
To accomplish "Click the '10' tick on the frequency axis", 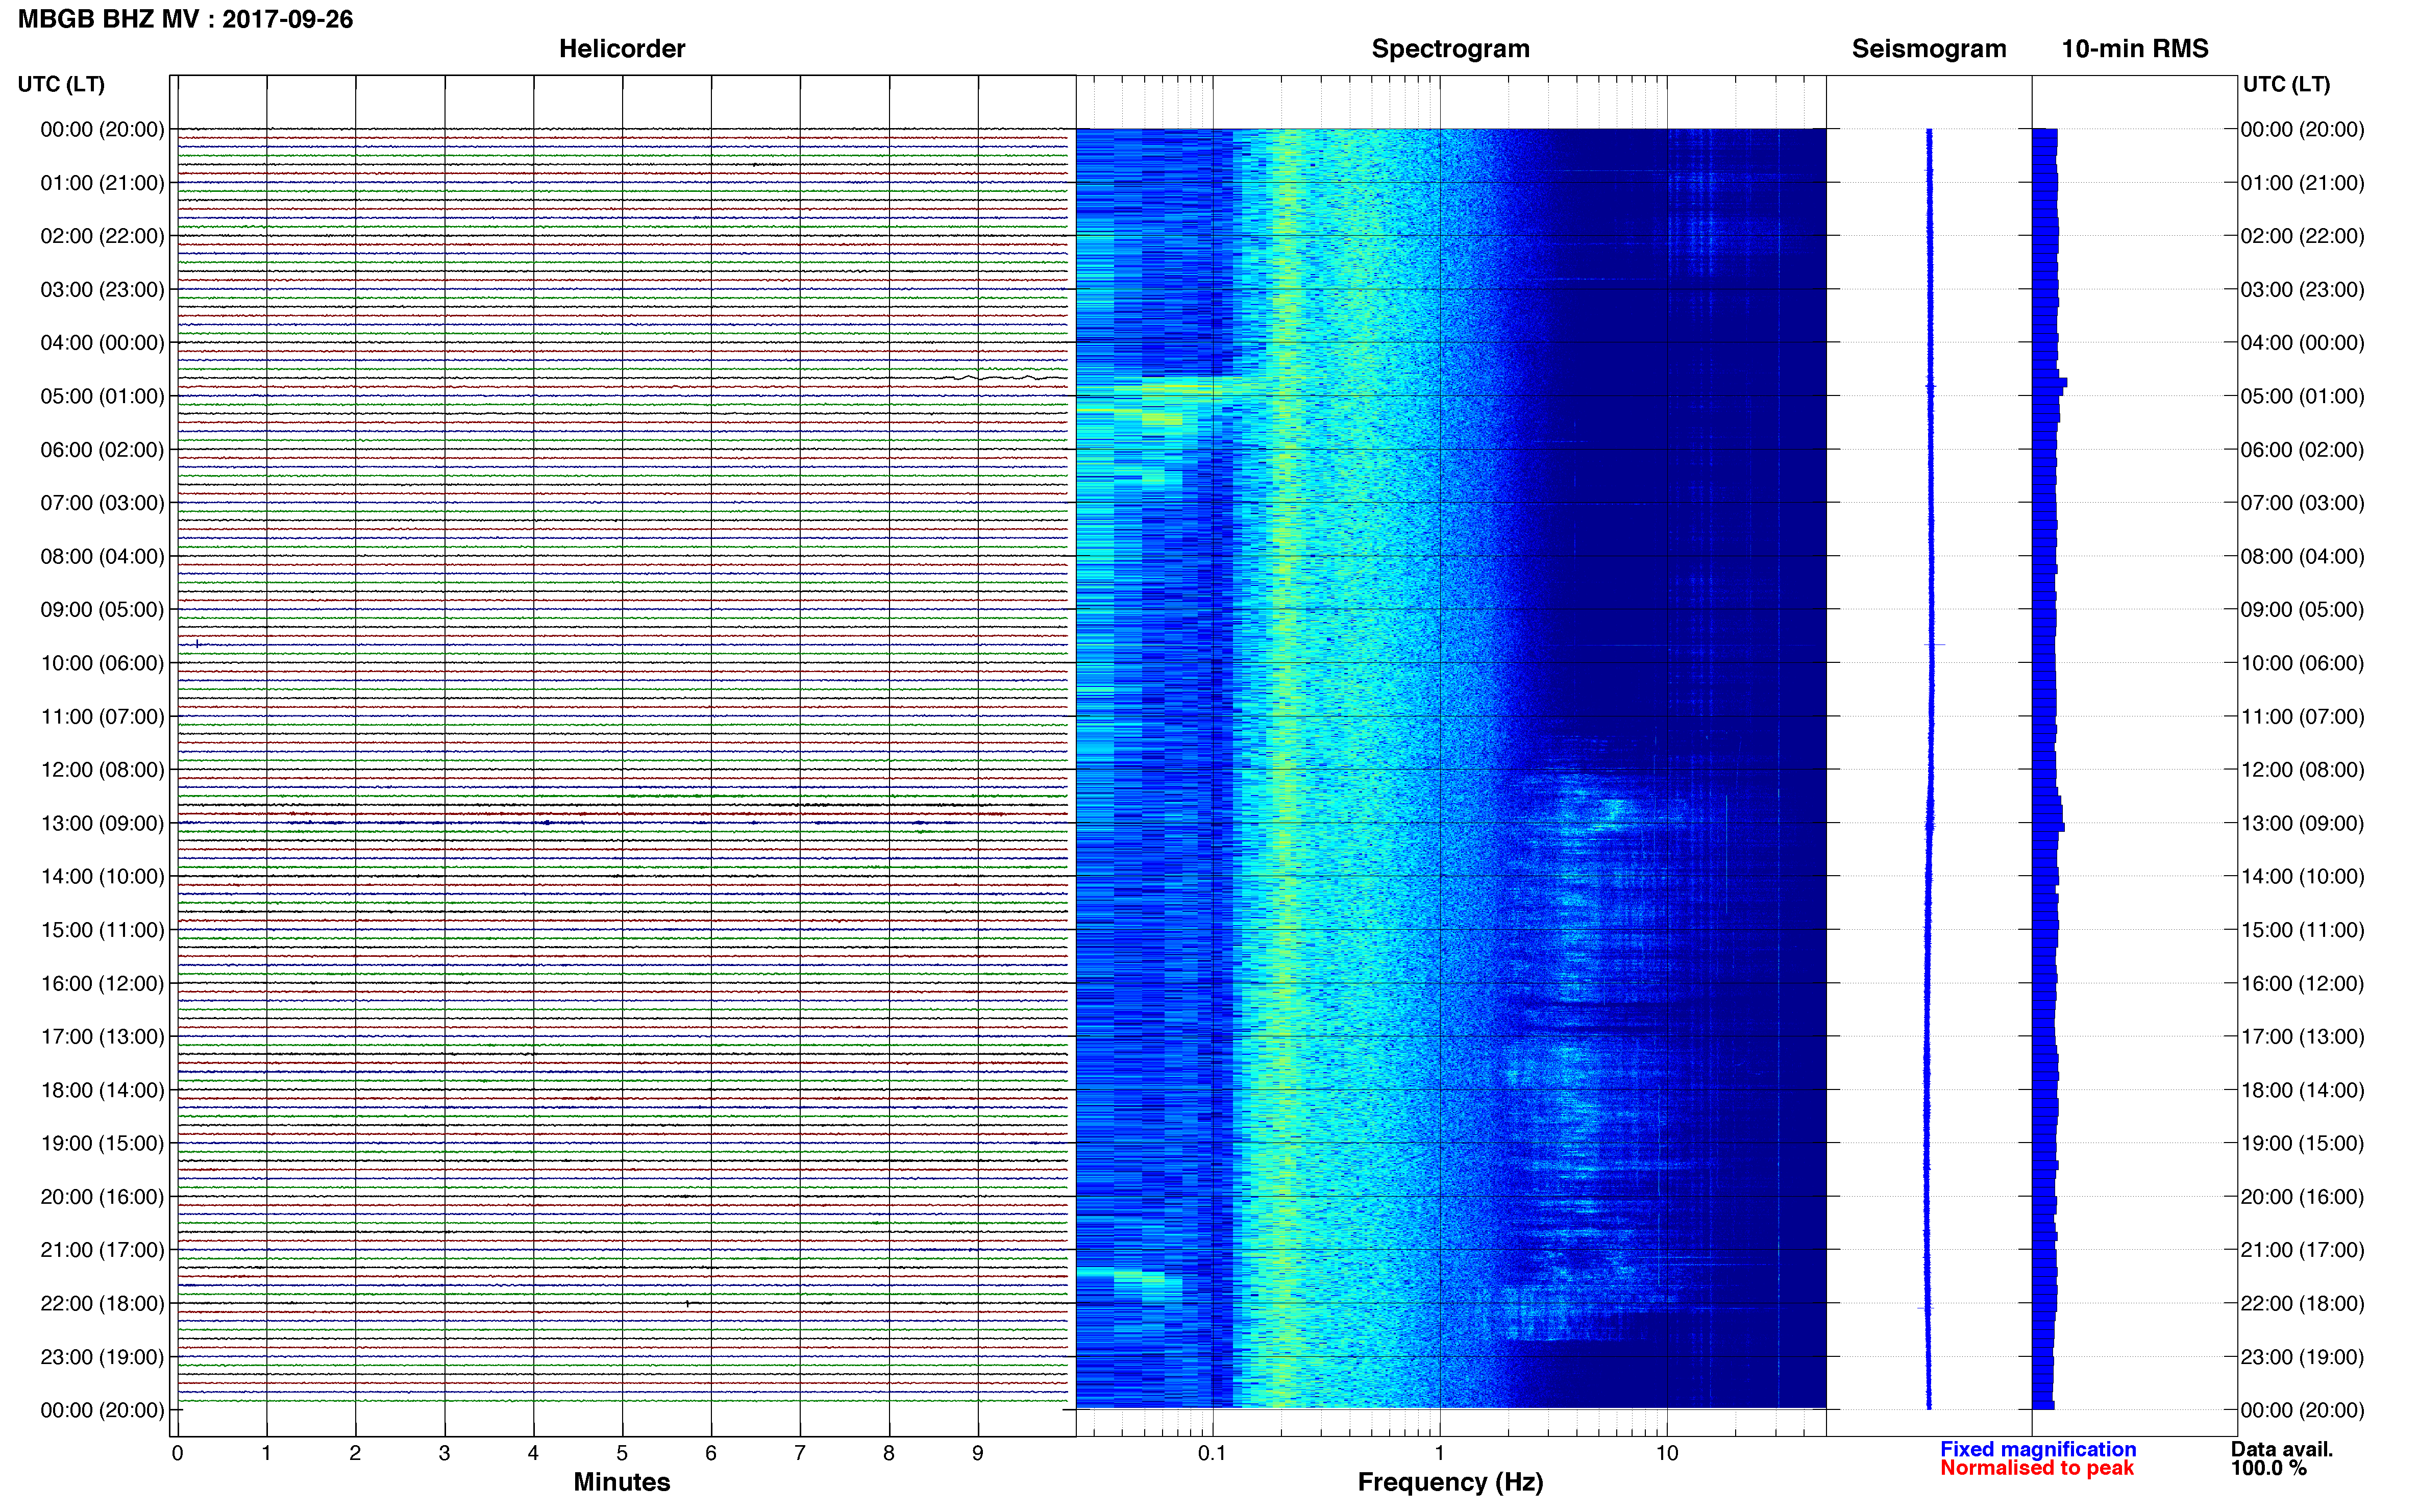I will pos(1666,1453).
